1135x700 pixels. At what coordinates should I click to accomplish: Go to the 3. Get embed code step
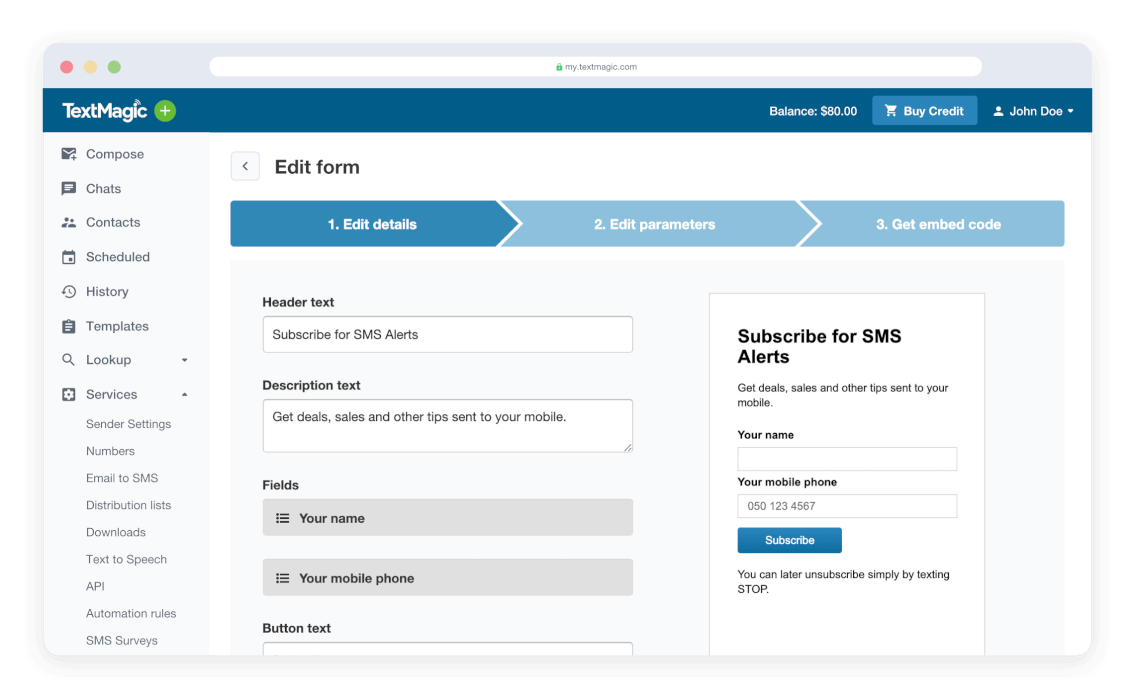(x=938, y=224)
